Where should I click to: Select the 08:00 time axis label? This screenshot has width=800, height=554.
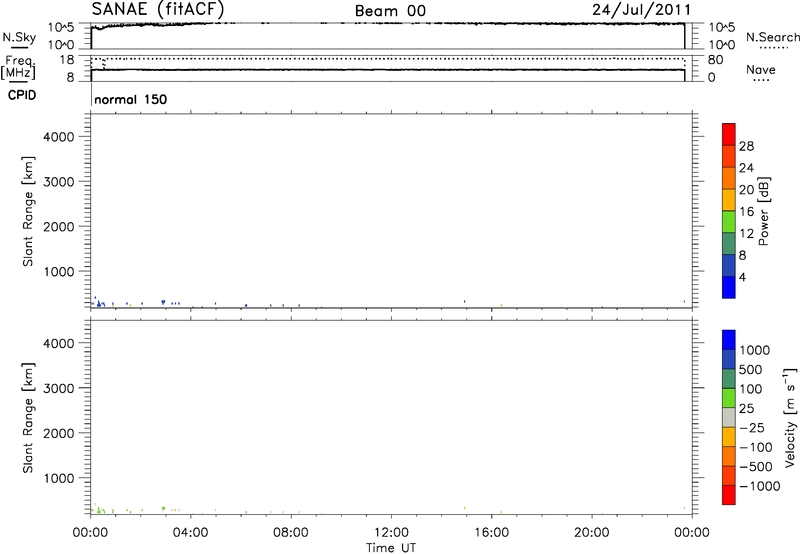click(x=291, y=533)
